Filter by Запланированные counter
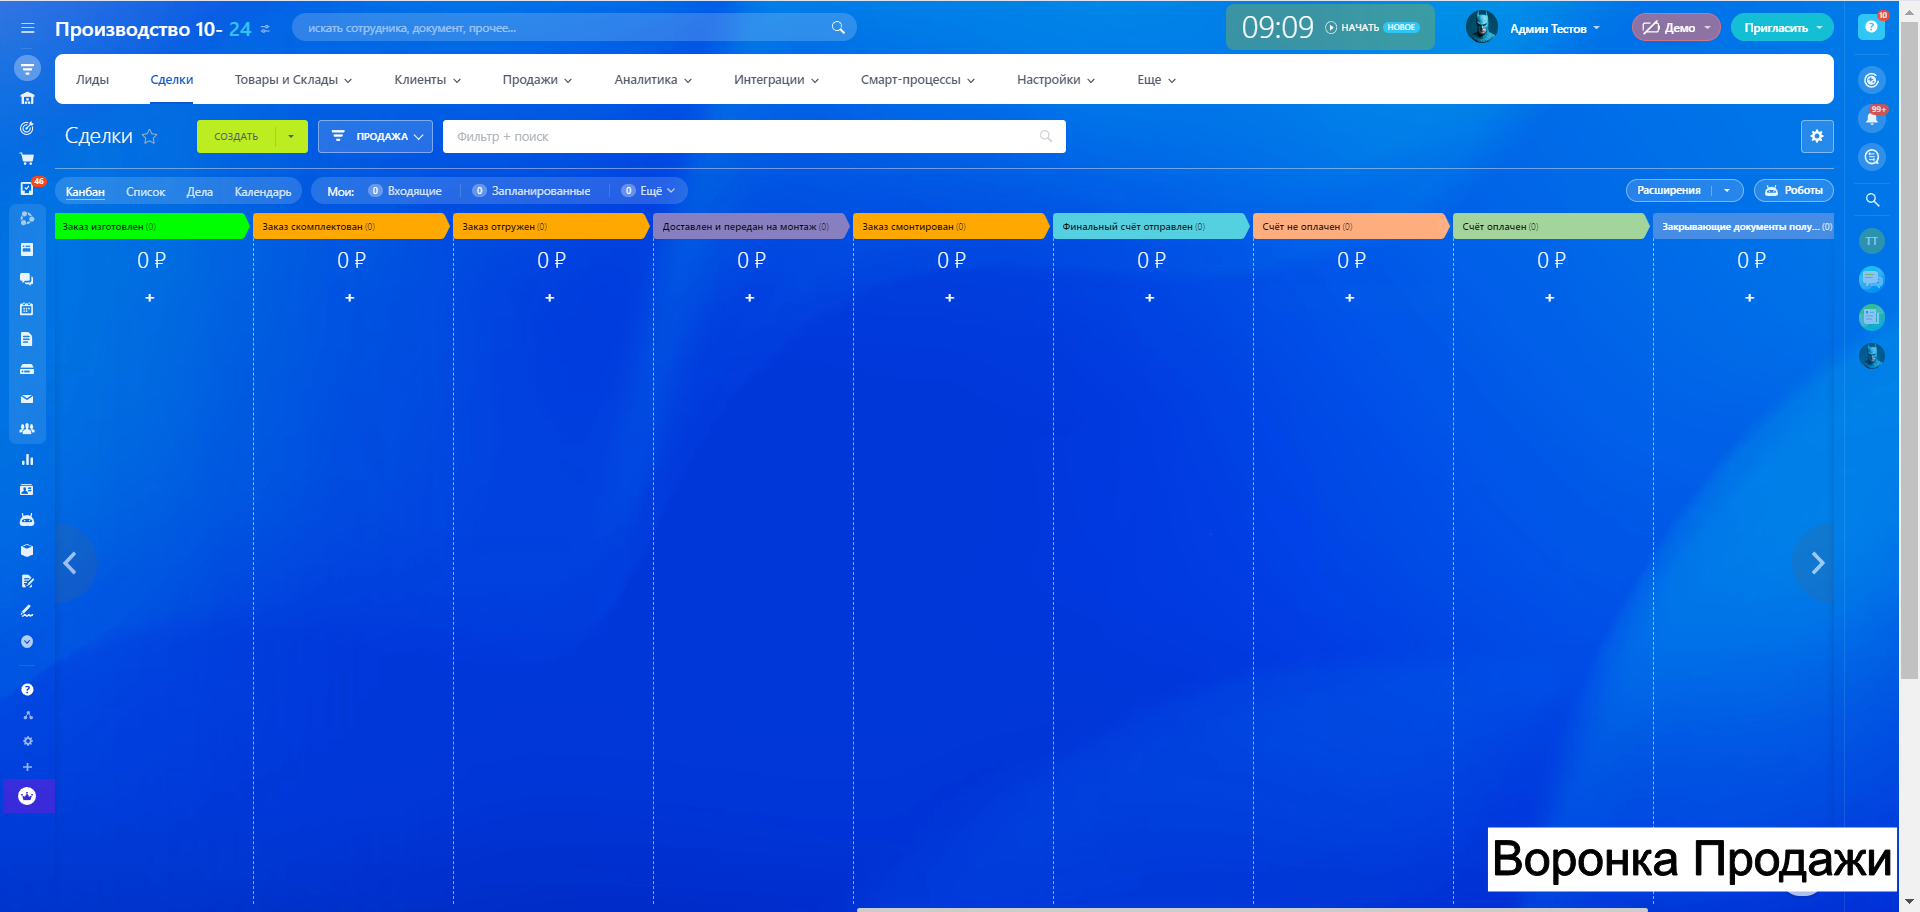 click(x=532, y=191)
